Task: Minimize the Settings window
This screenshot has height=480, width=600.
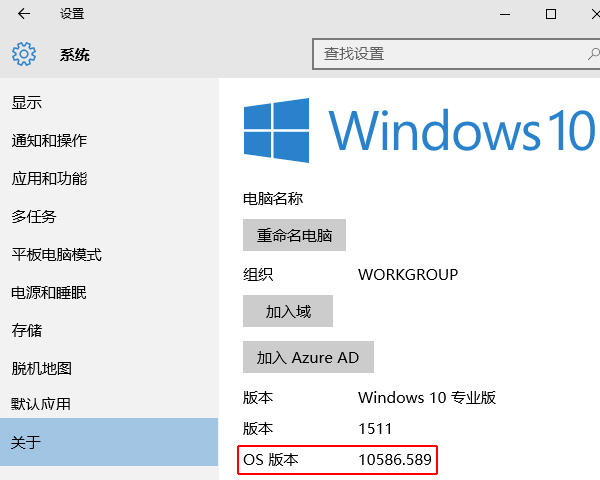Action: pos(505,14)
